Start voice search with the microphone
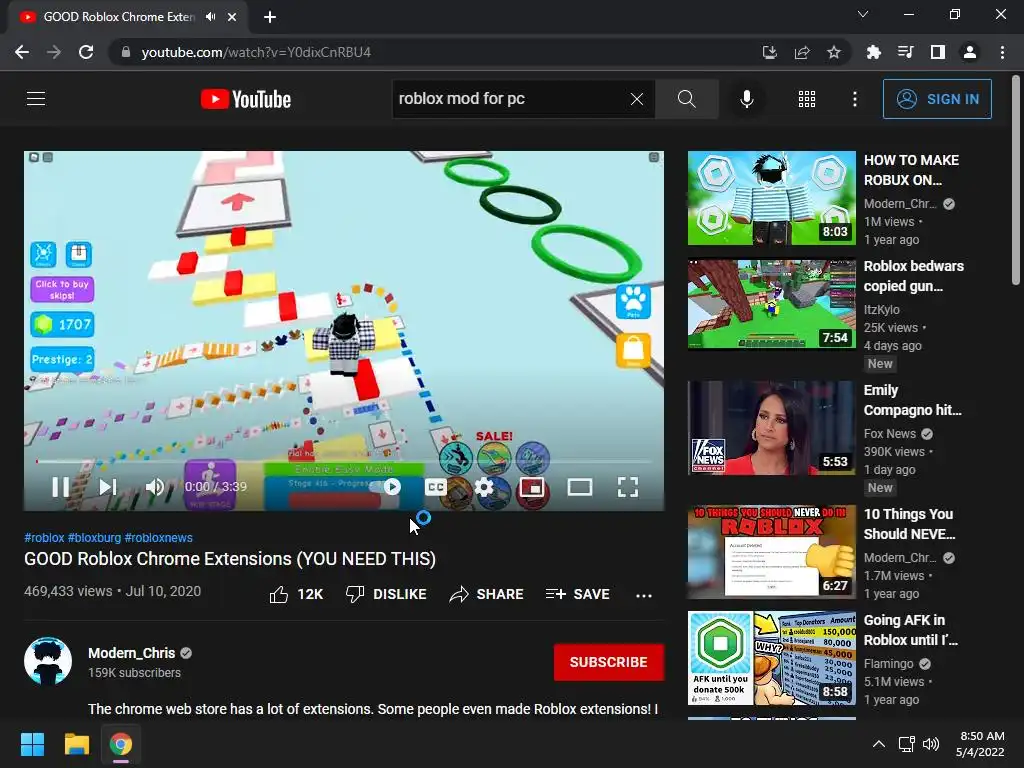 pos(746,99)
